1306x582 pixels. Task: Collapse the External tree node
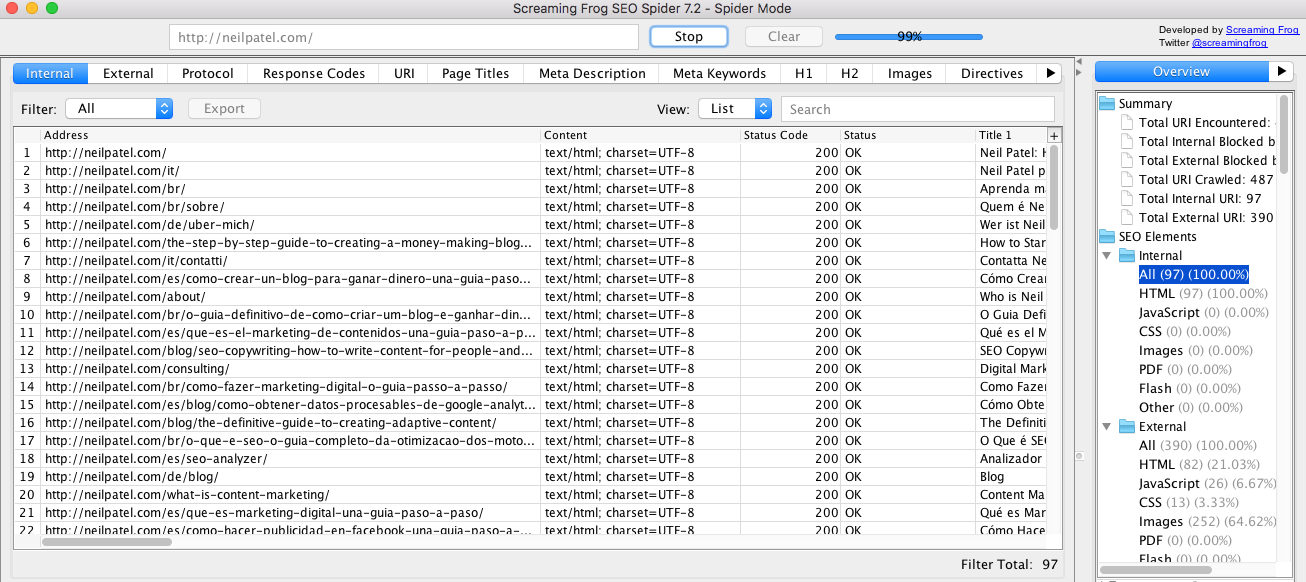[1107, 427]
